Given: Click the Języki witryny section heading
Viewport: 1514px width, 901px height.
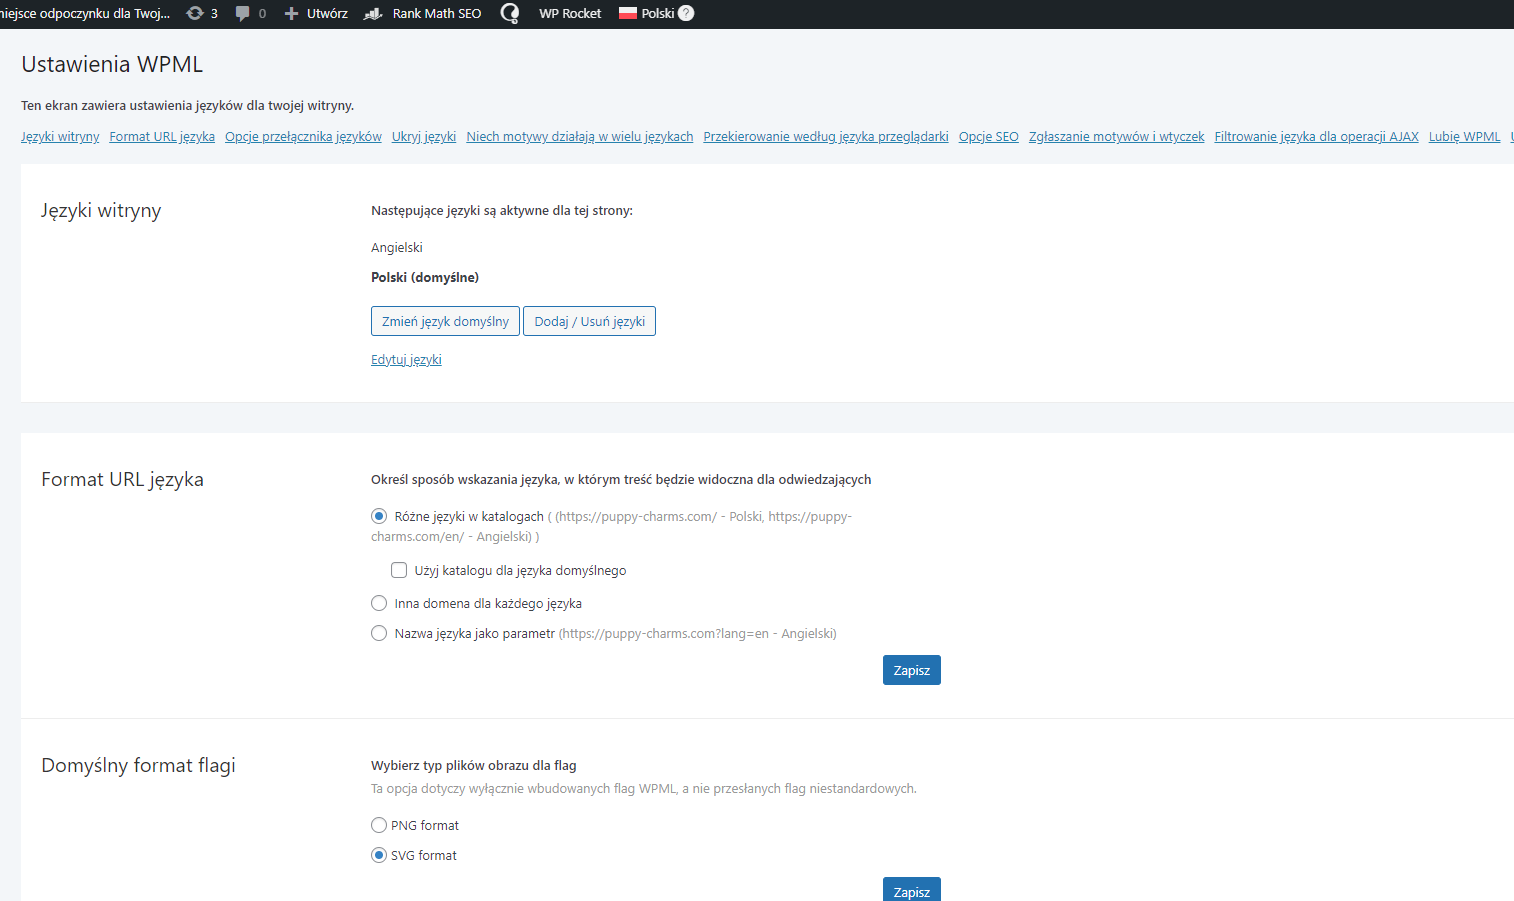Looking at the screenshot, I should point(101,211).
